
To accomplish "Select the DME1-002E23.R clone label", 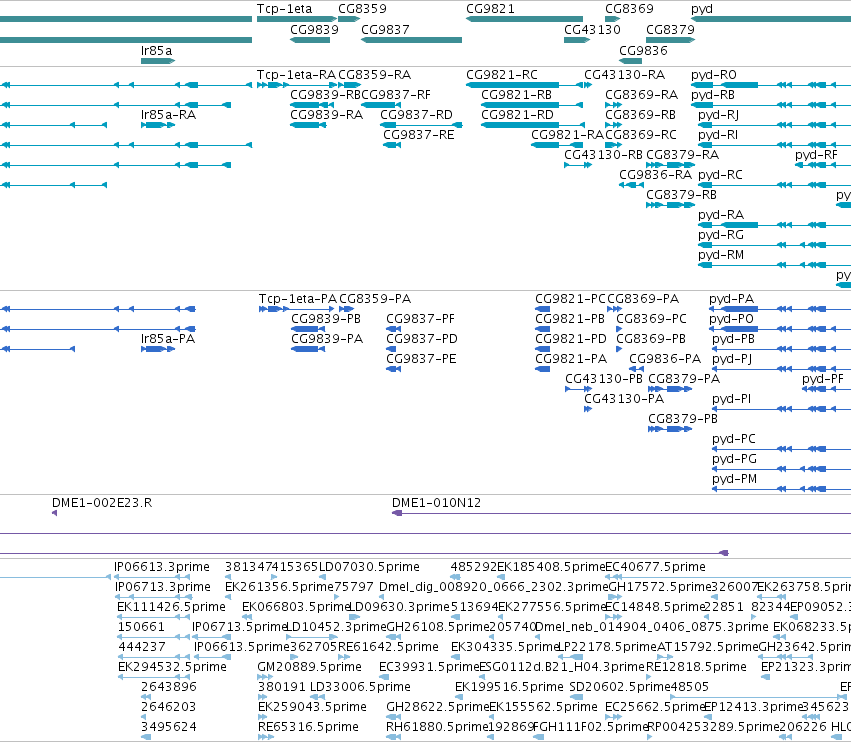I will click(x=102, y=503).
